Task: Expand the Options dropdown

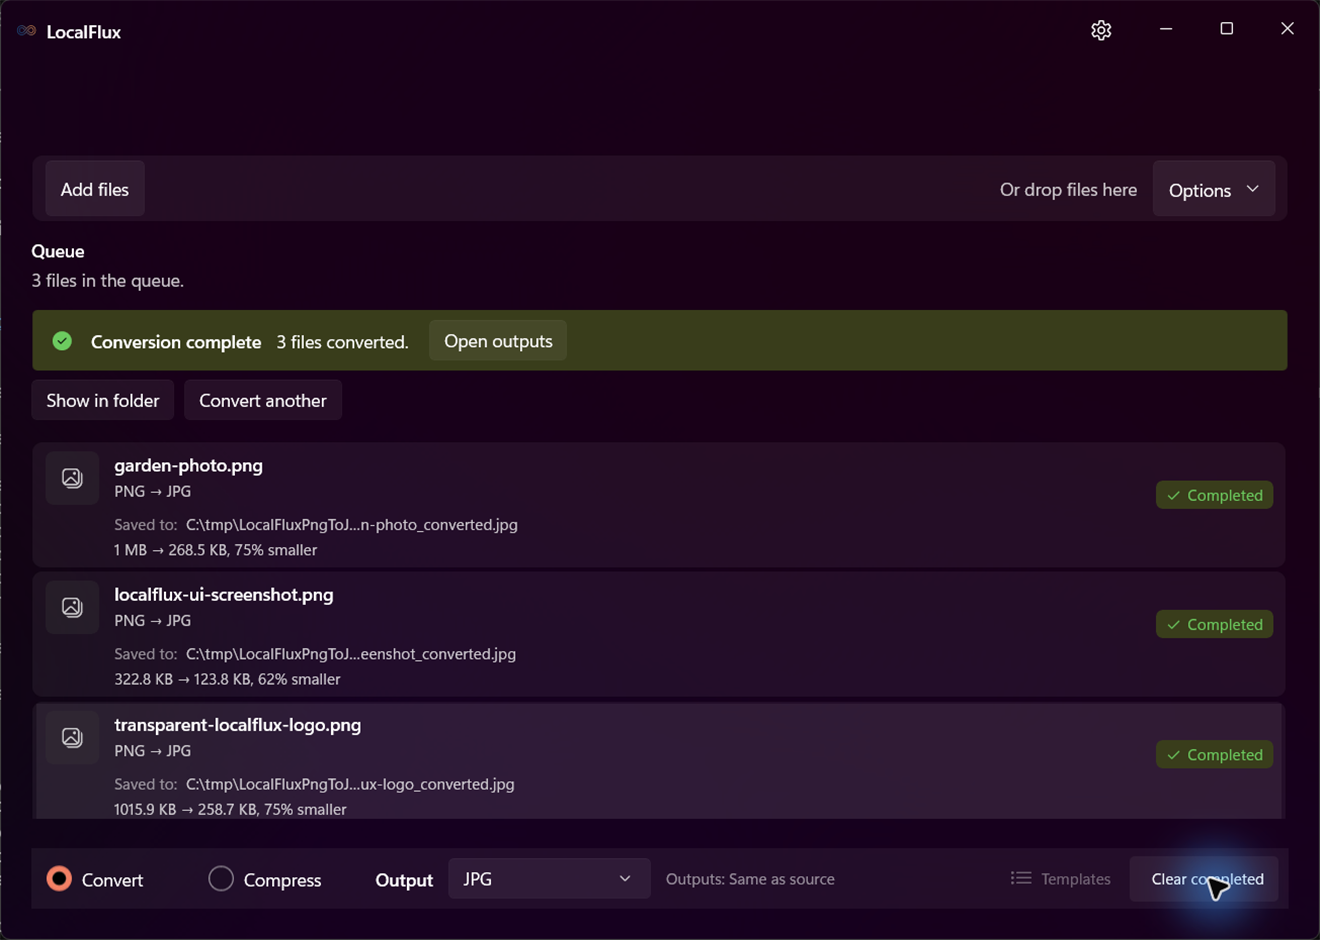Action: [x=1214, y=189]
